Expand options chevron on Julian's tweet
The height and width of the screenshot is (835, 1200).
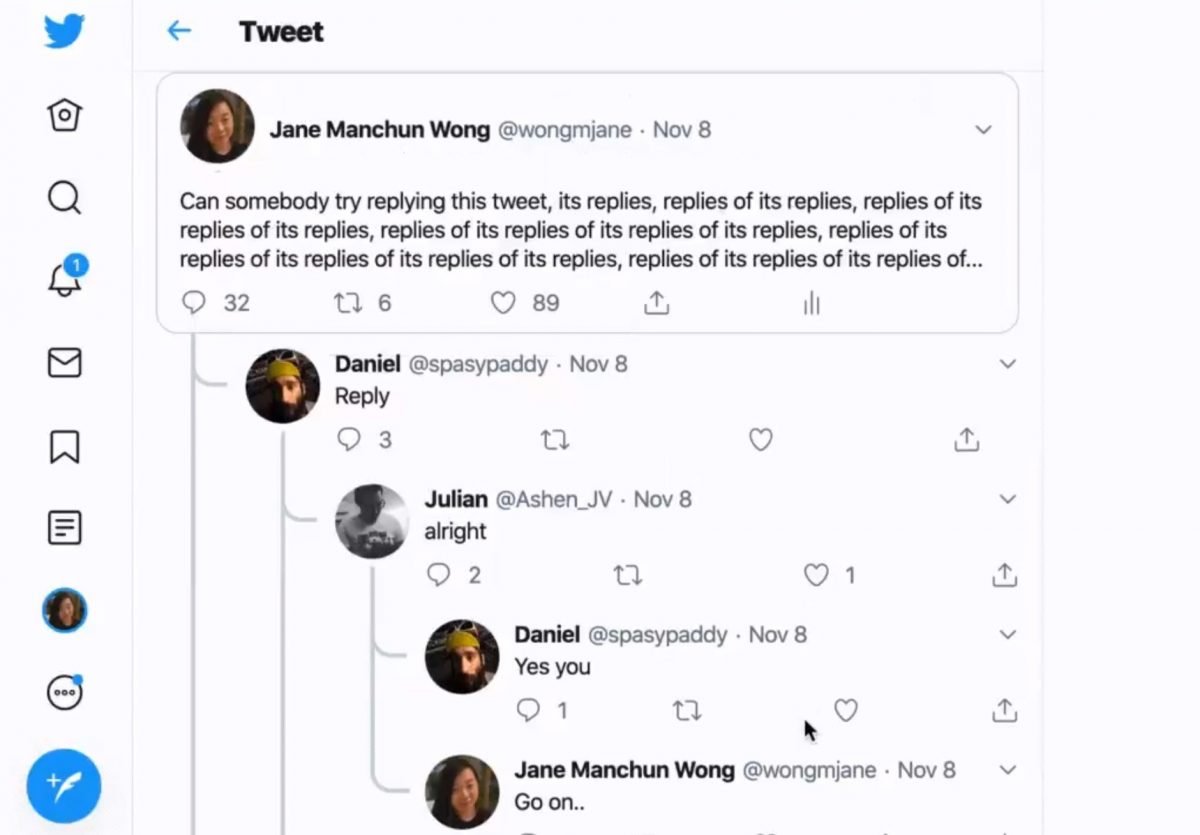(x=1008, y=499)
